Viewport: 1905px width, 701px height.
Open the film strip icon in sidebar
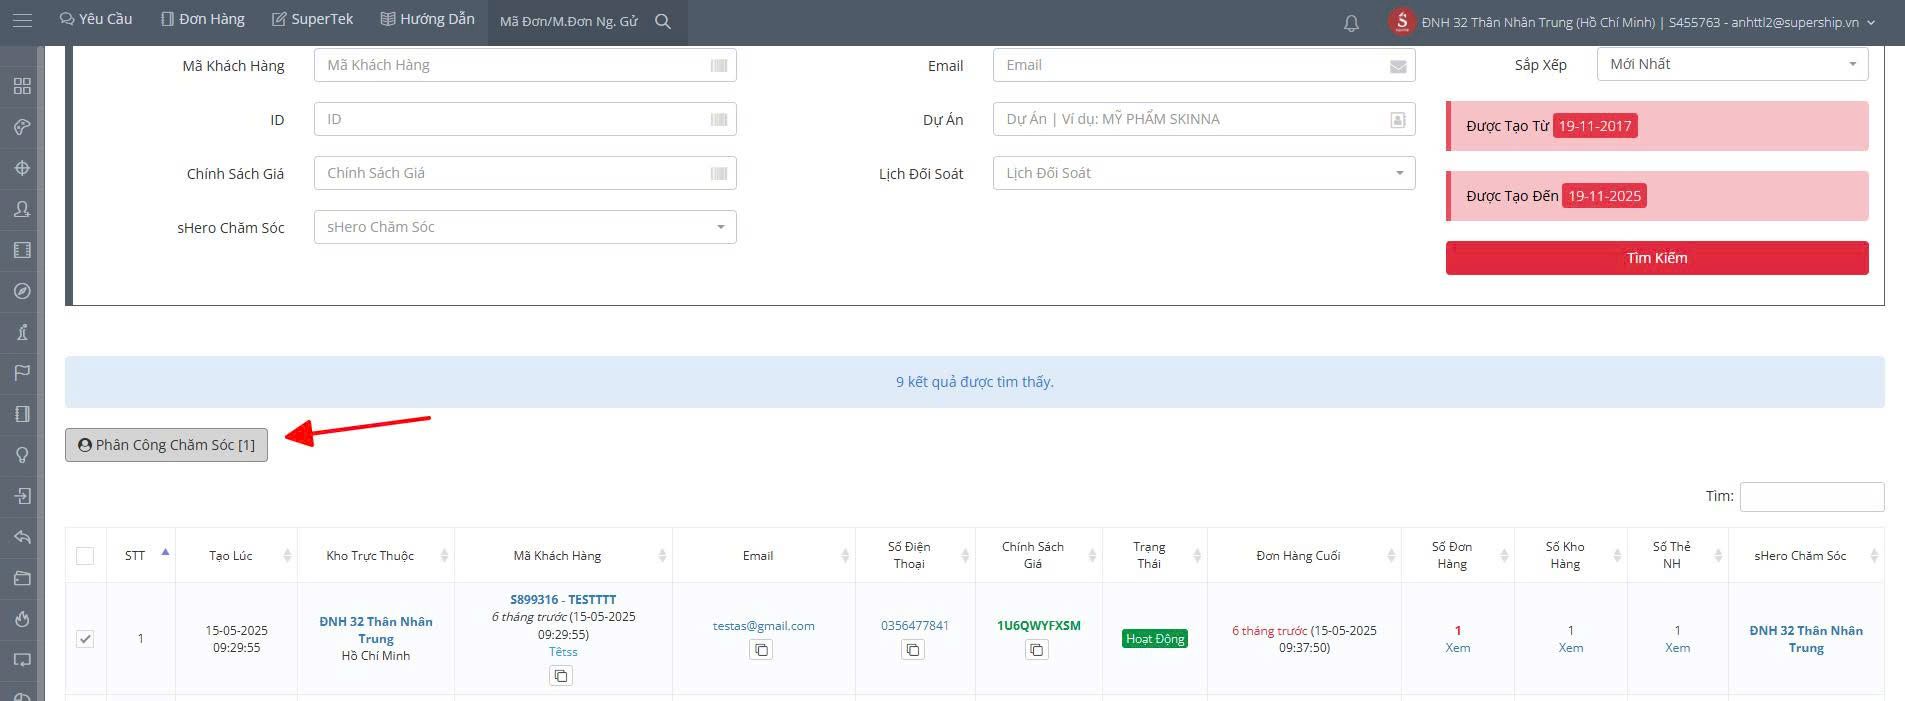coord(22,250)
